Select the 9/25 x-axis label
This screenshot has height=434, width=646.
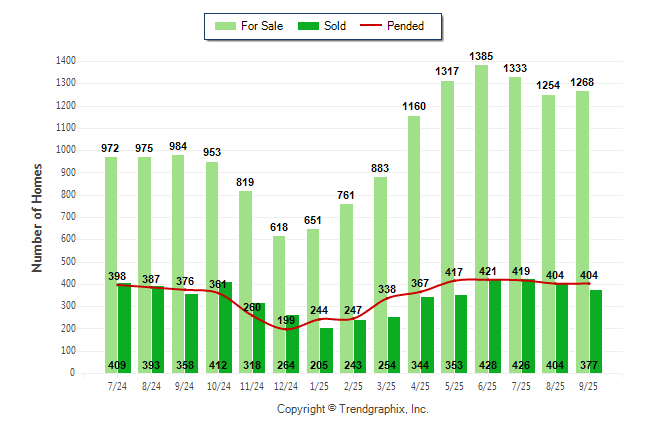(590, 386)
